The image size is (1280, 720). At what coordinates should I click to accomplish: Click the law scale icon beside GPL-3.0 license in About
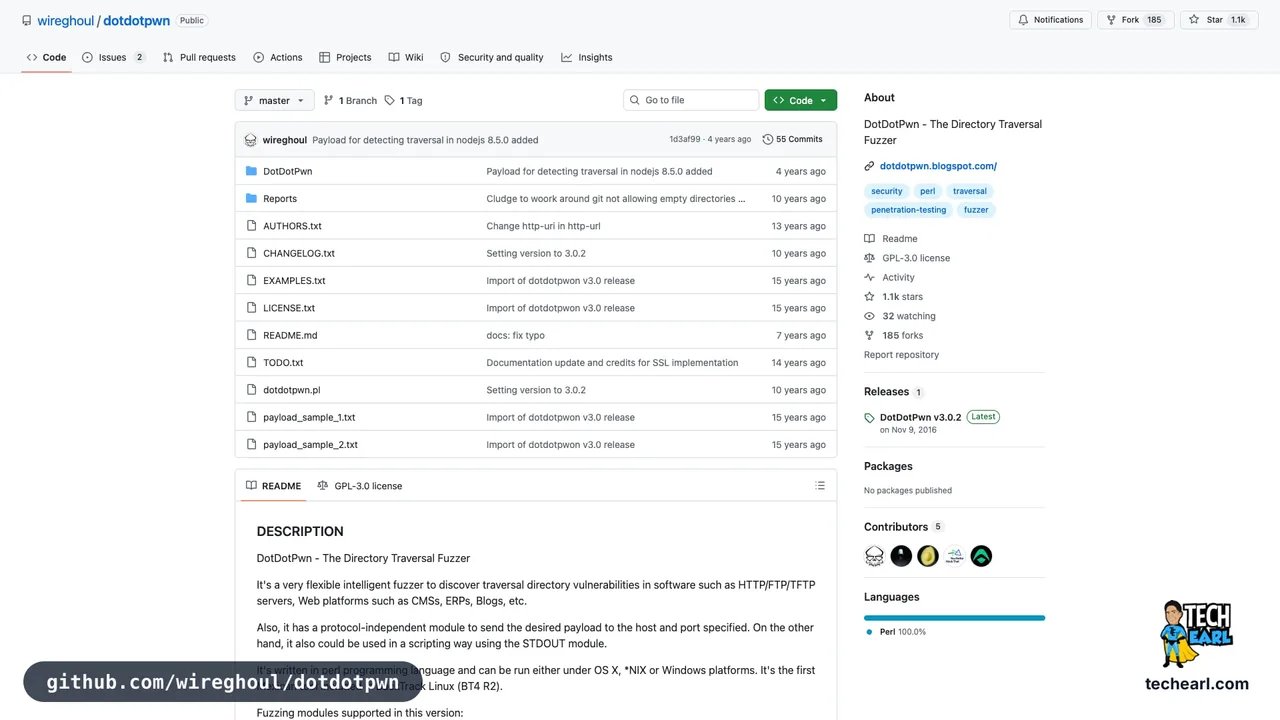(x=870, y=258)
